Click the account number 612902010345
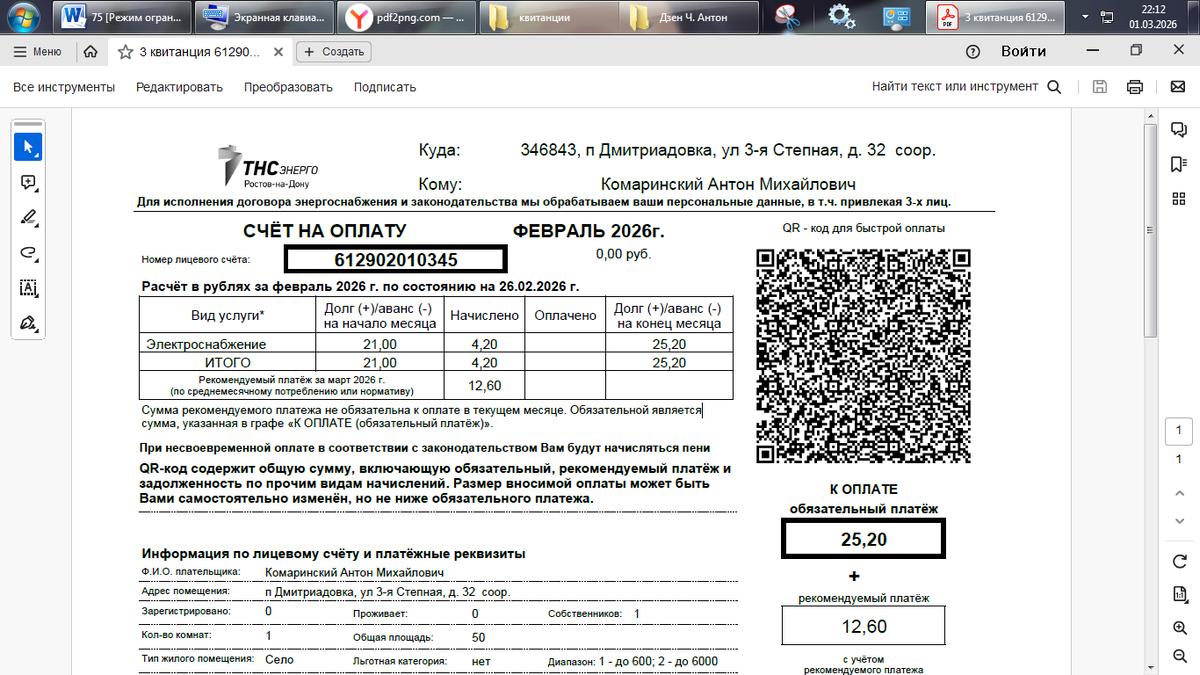Screen dimensions: 1200x675 (x=396, y=260)
